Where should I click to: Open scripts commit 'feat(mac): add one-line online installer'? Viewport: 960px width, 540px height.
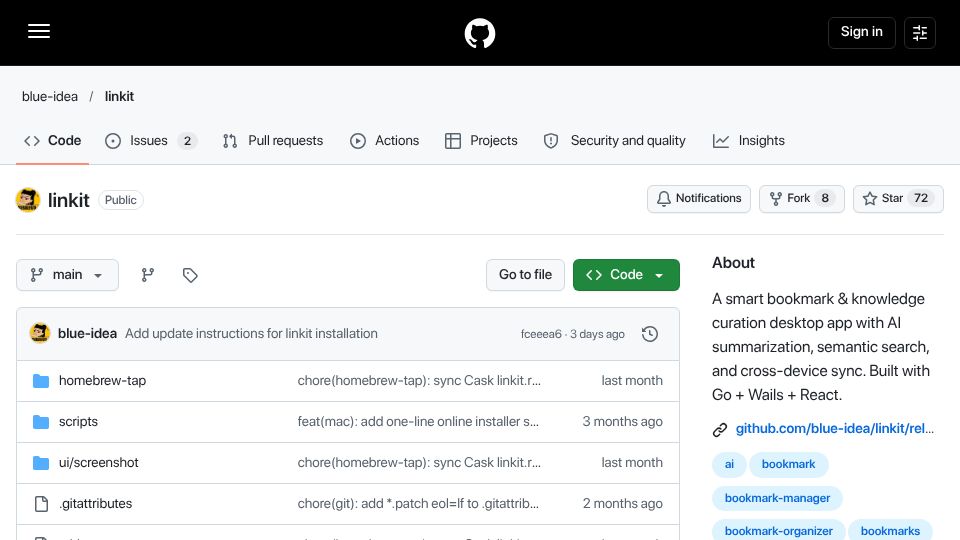pos(418,422)
